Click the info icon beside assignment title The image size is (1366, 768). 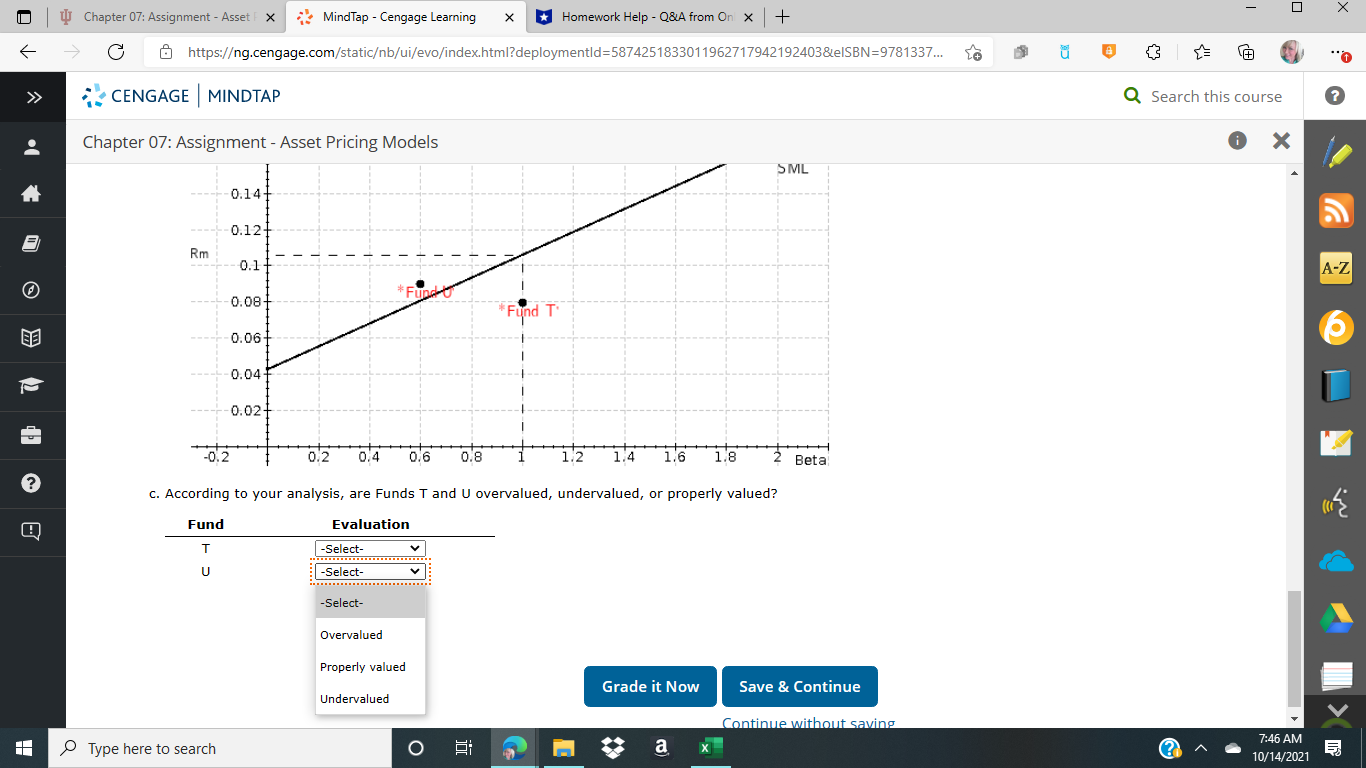coord(1237,141)
